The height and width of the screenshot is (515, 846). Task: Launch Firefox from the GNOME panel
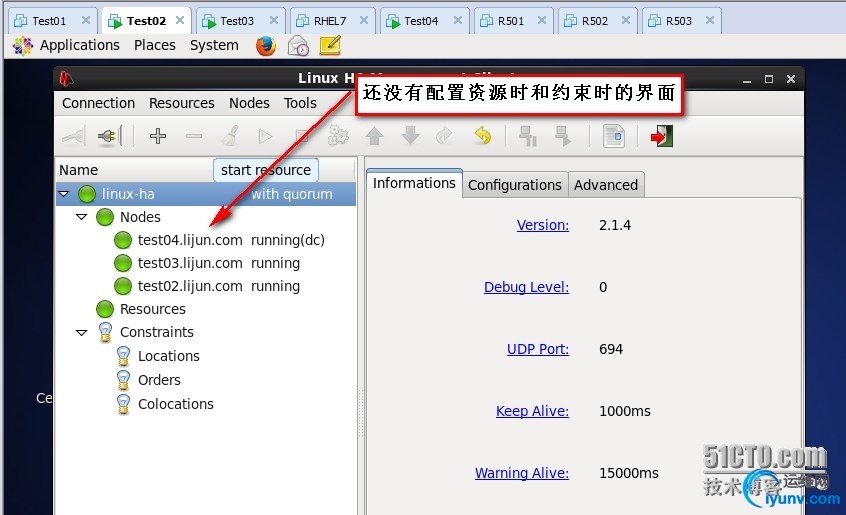point(265,46)
